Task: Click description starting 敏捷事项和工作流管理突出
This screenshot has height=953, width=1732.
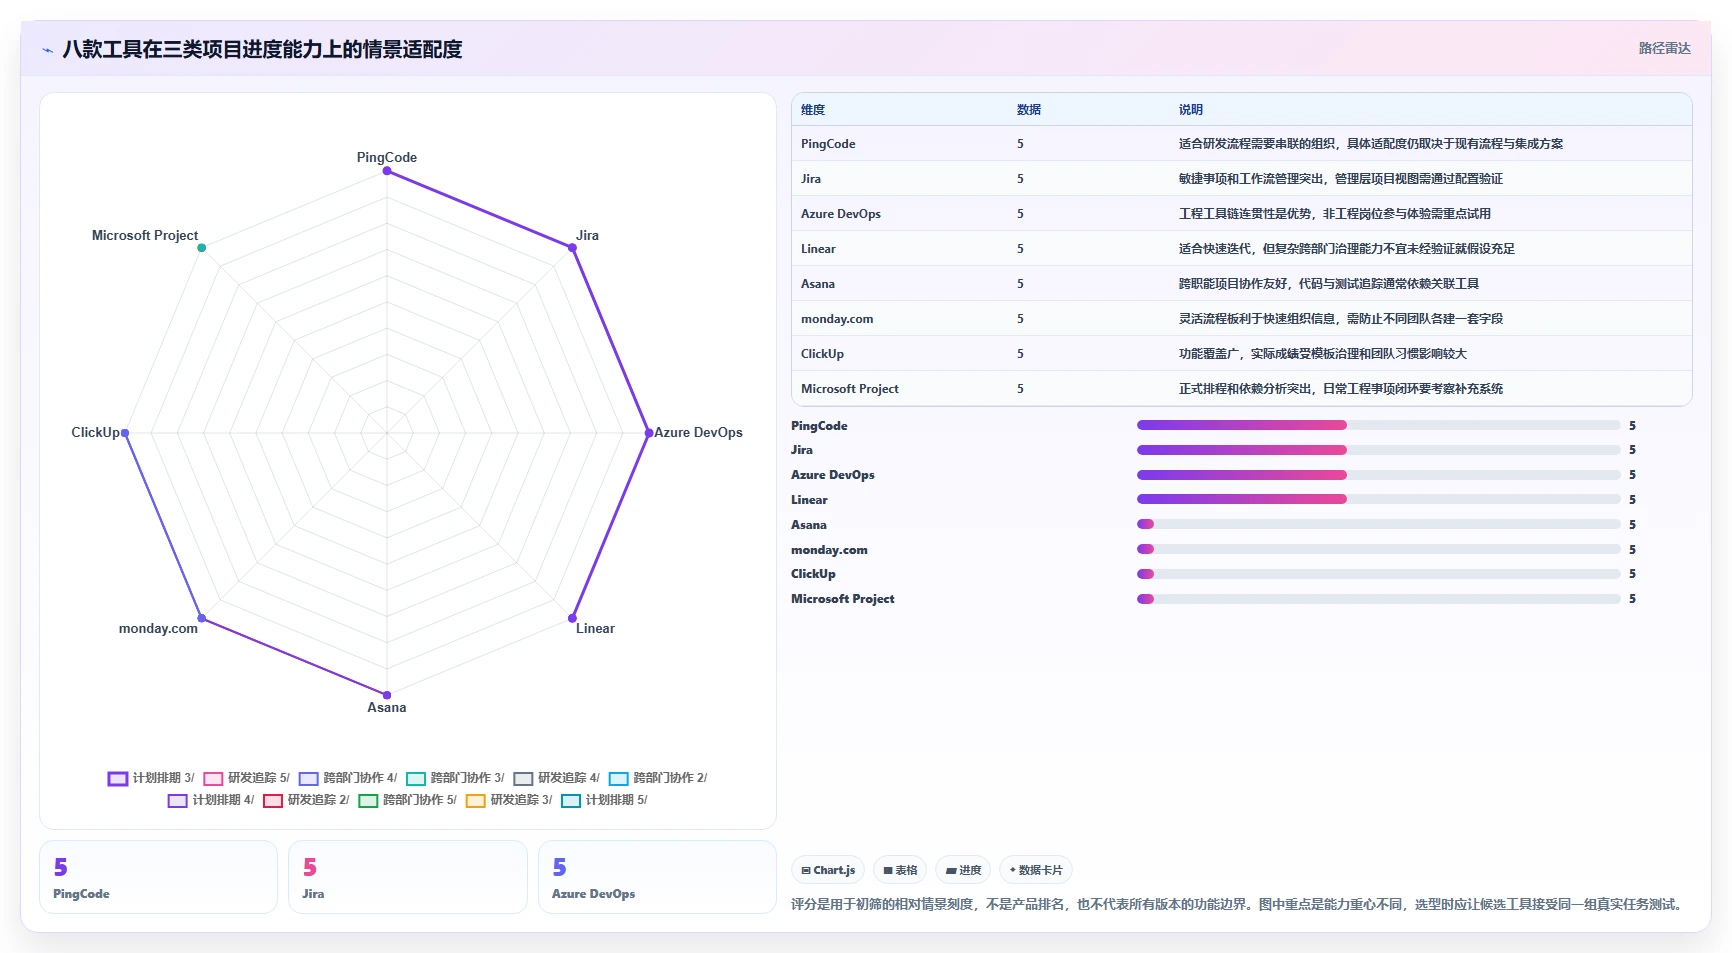Action: pyautogui.click(x=1341, y=179)
